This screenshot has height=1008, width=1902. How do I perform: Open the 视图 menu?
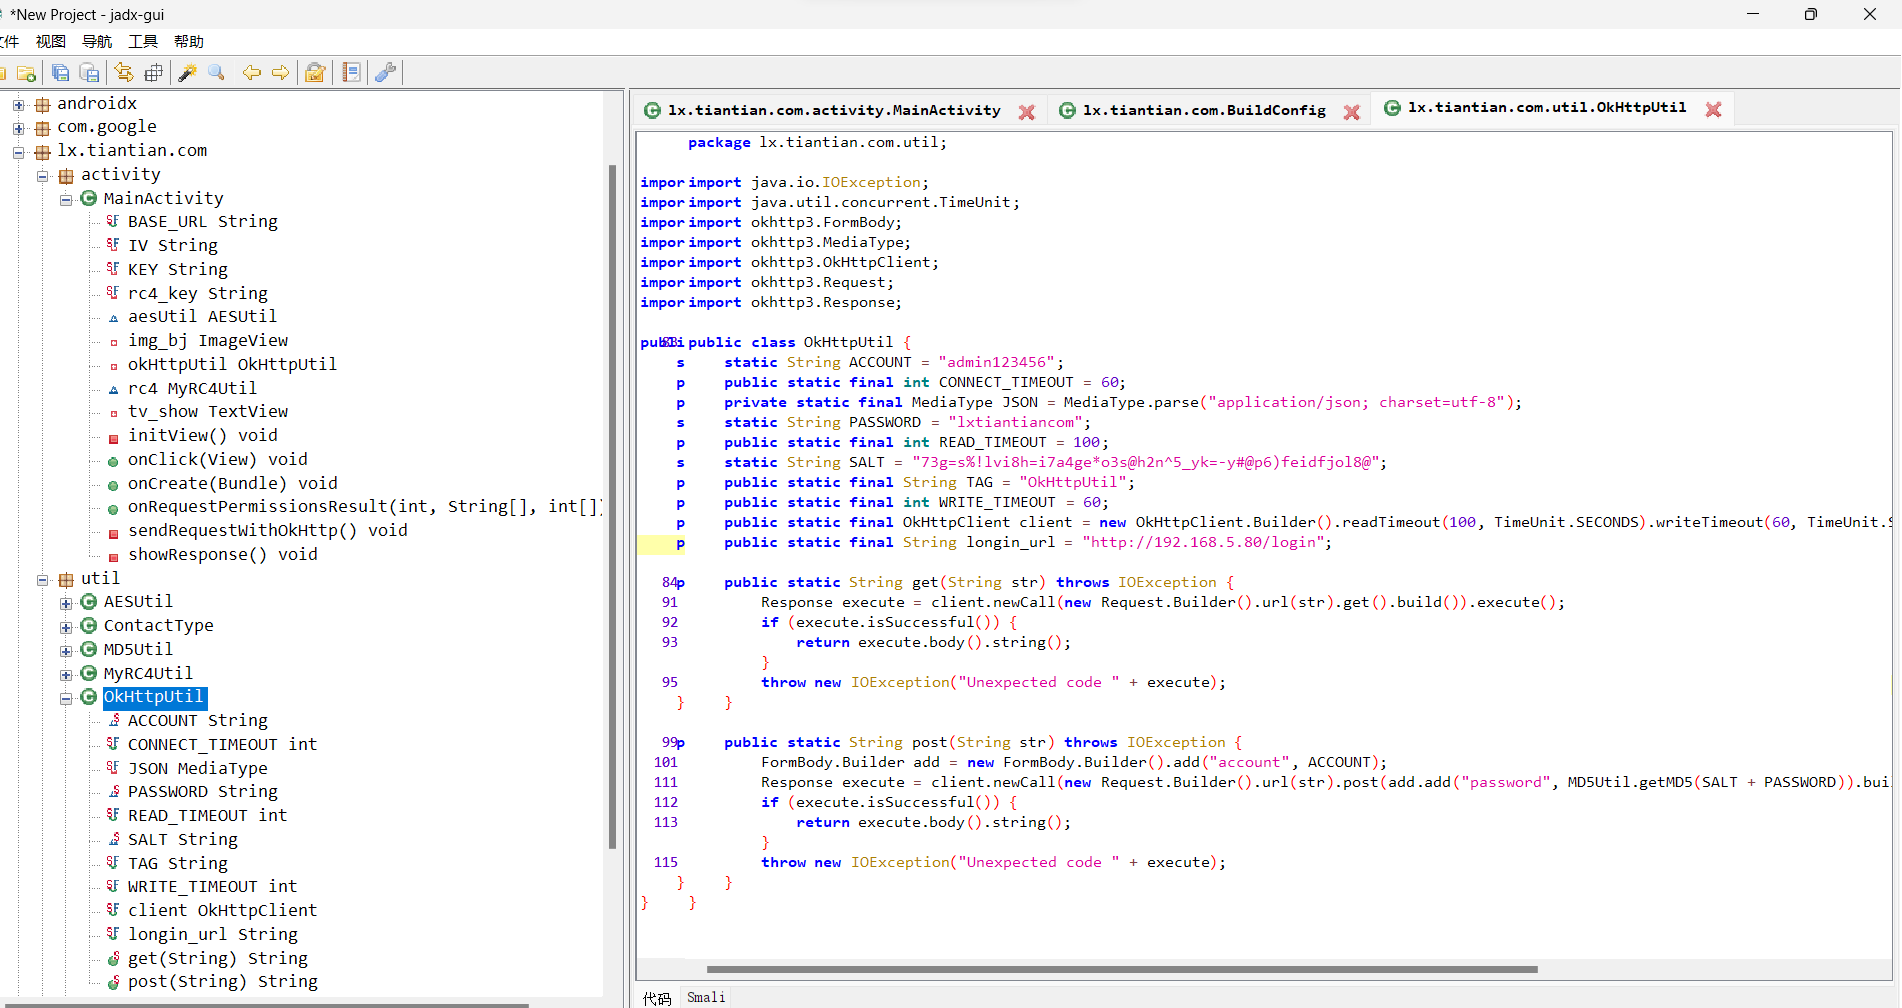(x=51, y=41)
